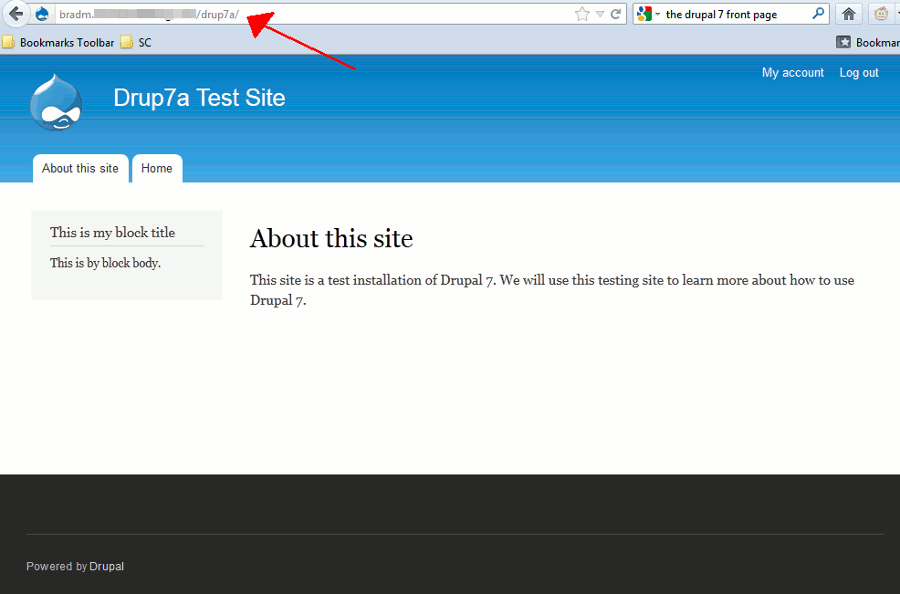Click the search magnifier icon
900x594 pixels.
pyautogui.click(x=818, y=14)
